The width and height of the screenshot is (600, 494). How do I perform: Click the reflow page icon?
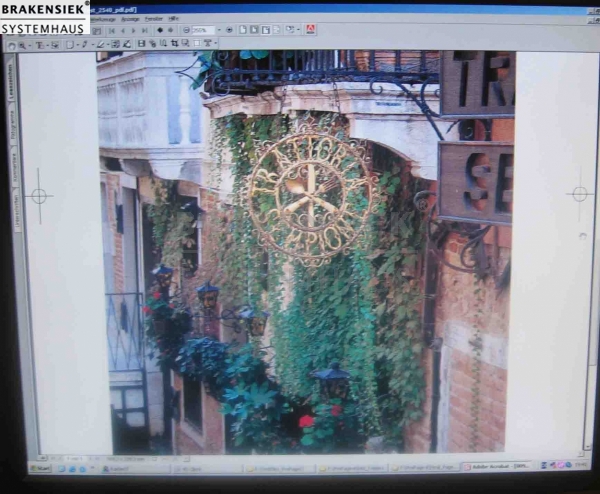tap(277, 30)
